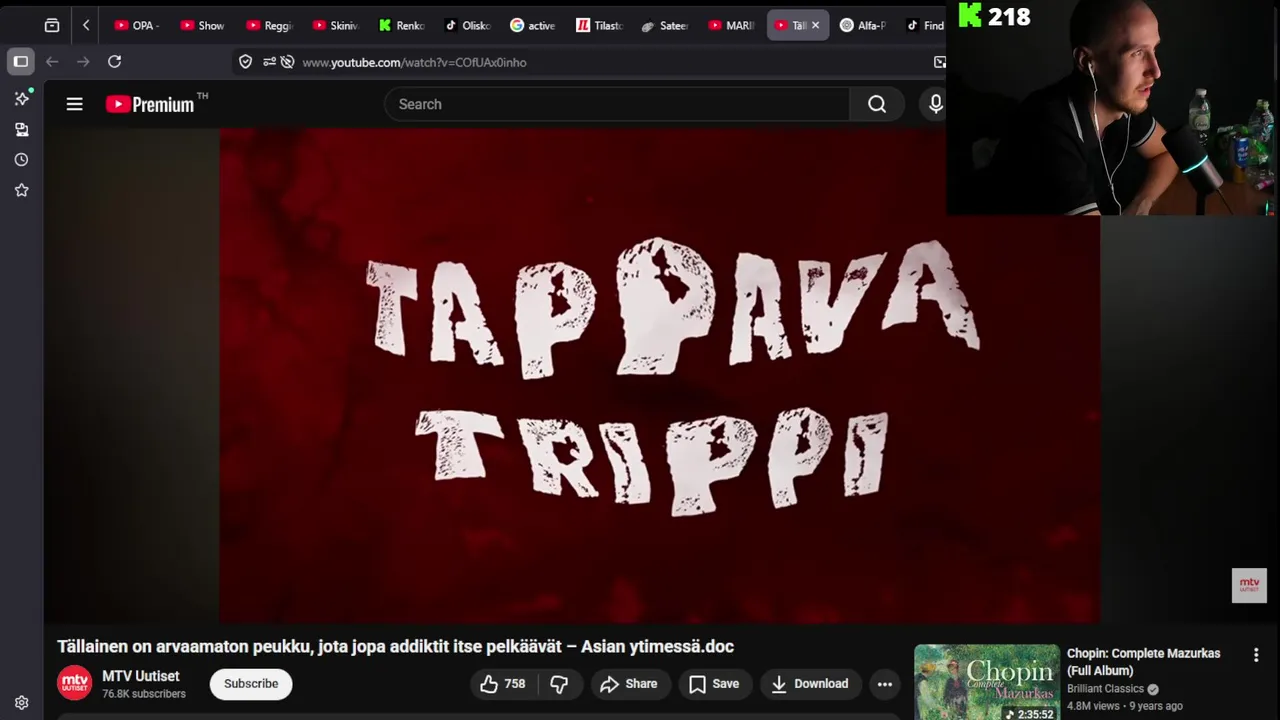Switch to the MARI YouTube tab

click(730, 25)
